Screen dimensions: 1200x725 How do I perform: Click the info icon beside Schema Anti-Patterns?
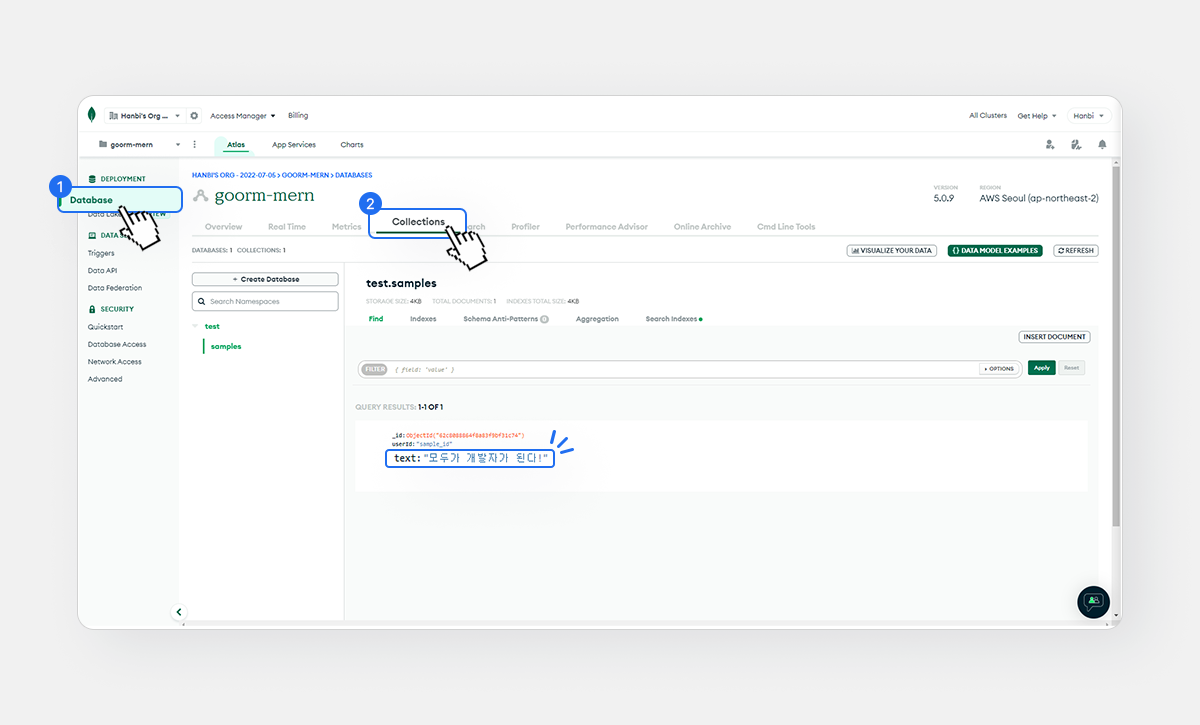click(545, 319)
